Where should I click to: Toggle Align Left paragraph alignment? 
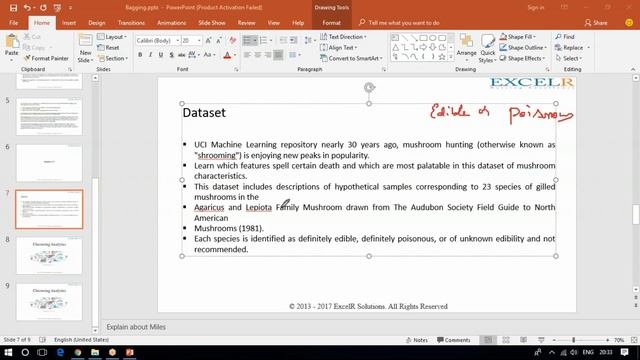247,55
